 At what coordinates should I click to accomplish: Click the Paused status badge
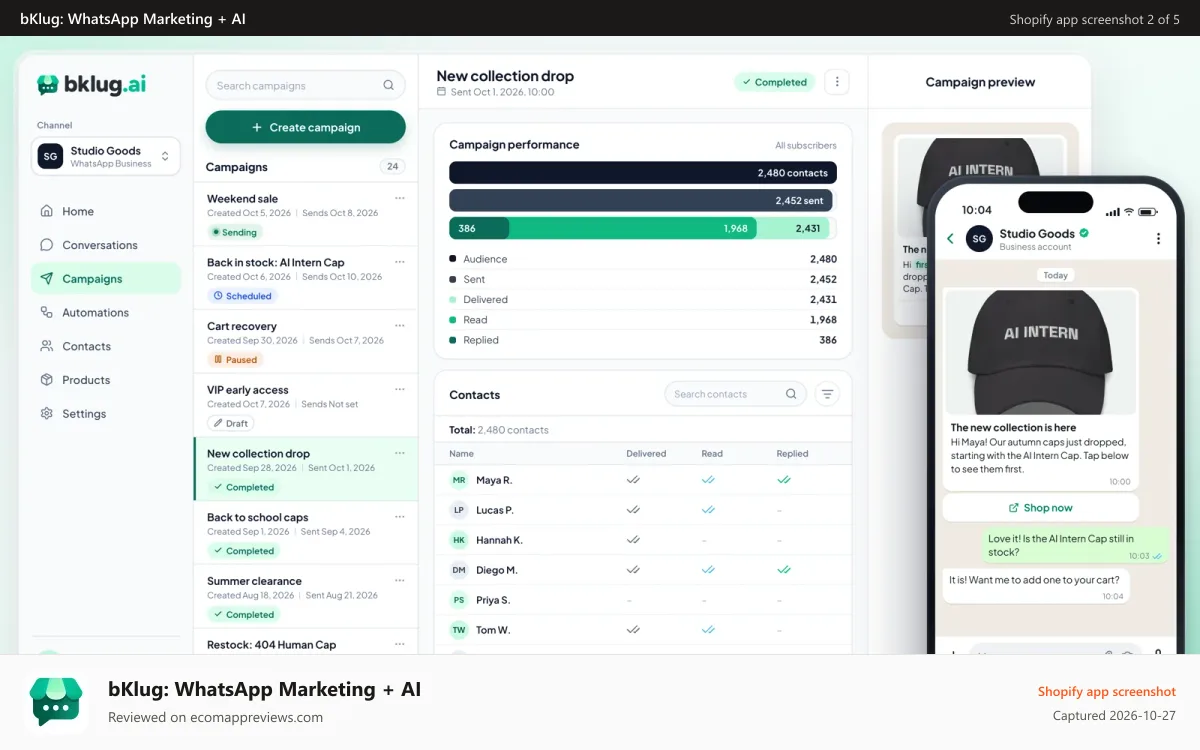point(235,360)
